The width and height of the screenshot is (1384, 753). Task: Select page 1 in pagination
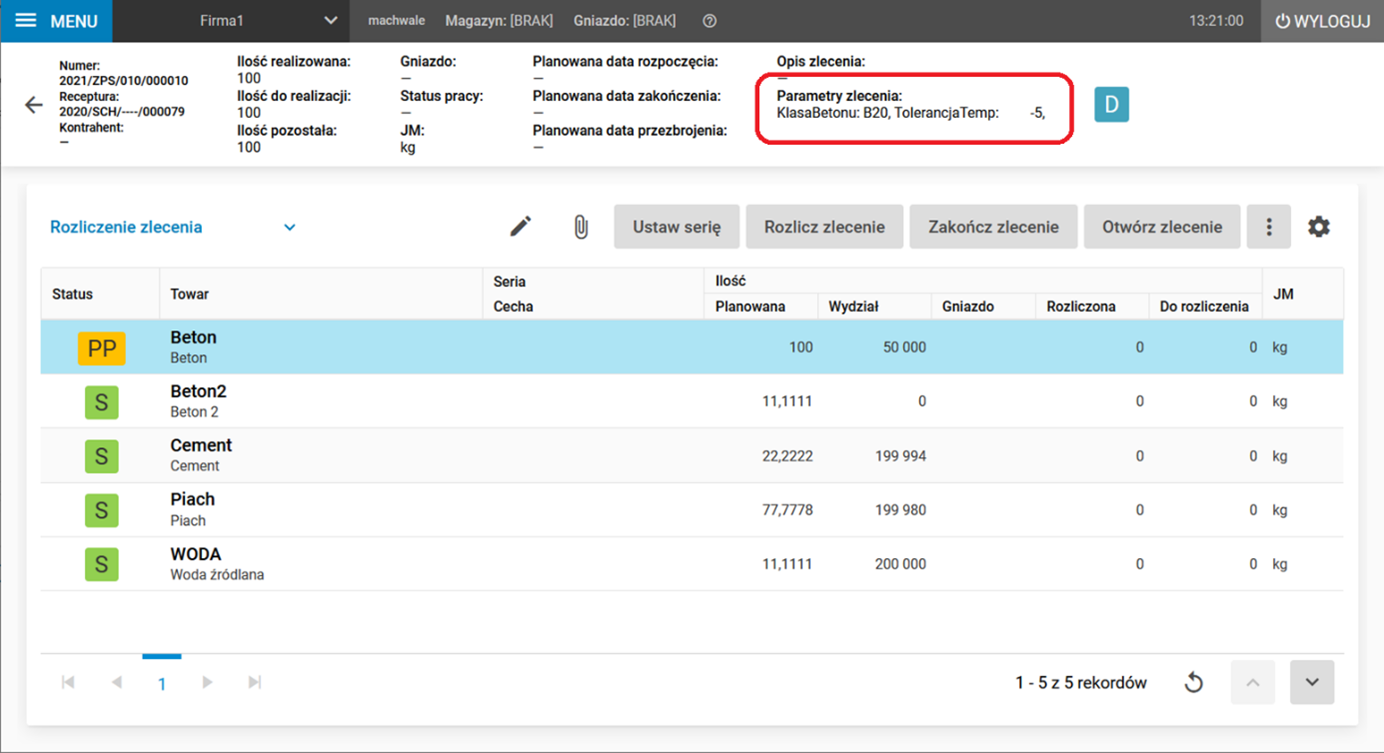coord(162,684)
